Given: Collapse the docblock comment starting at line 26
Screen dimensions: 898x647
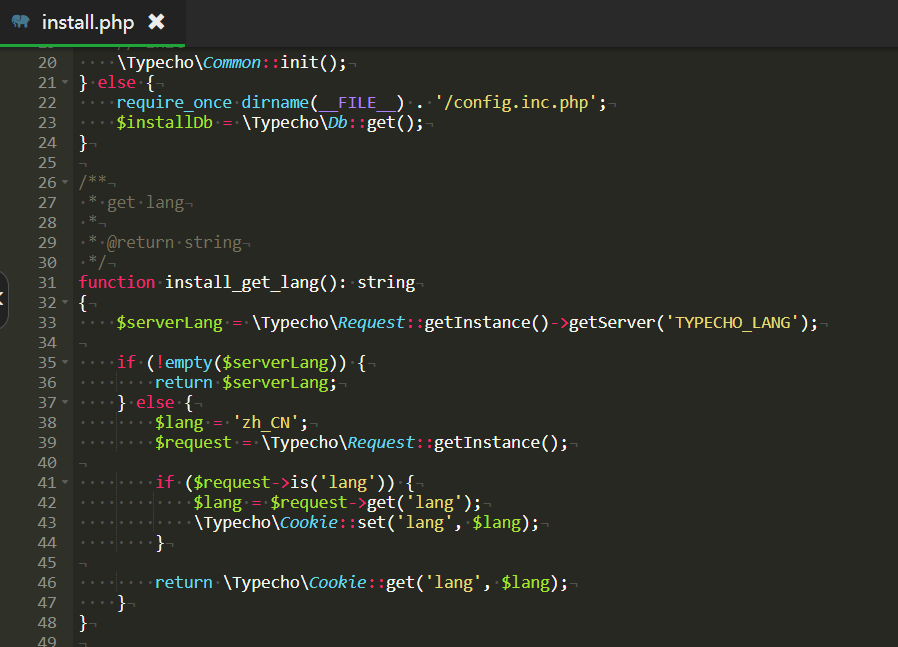Looking at the screenshot, I should pos(65,182).
